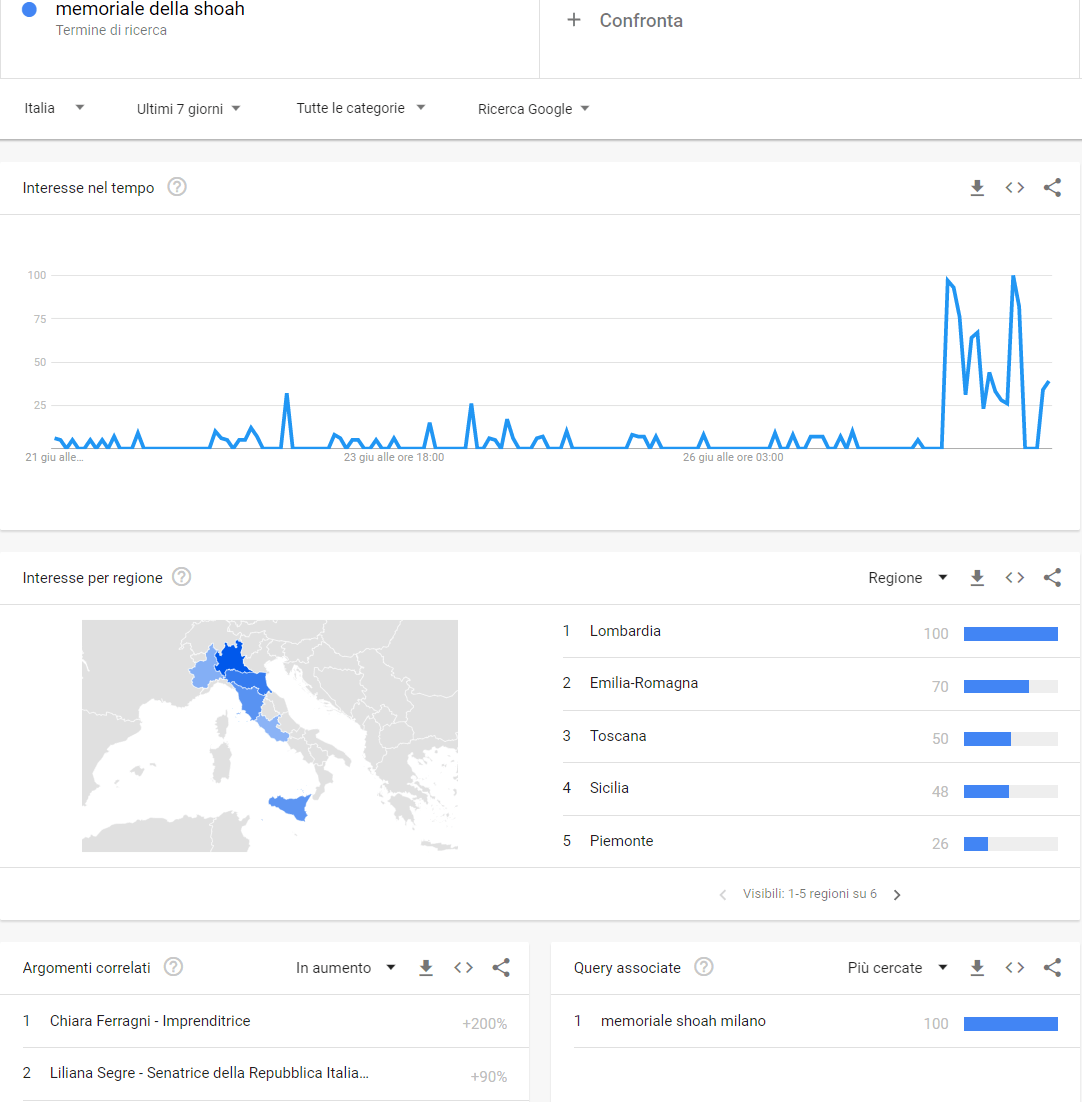Share the Query associate card
This screenshot has height=1102, width=1082.
tap(1052, 968)
